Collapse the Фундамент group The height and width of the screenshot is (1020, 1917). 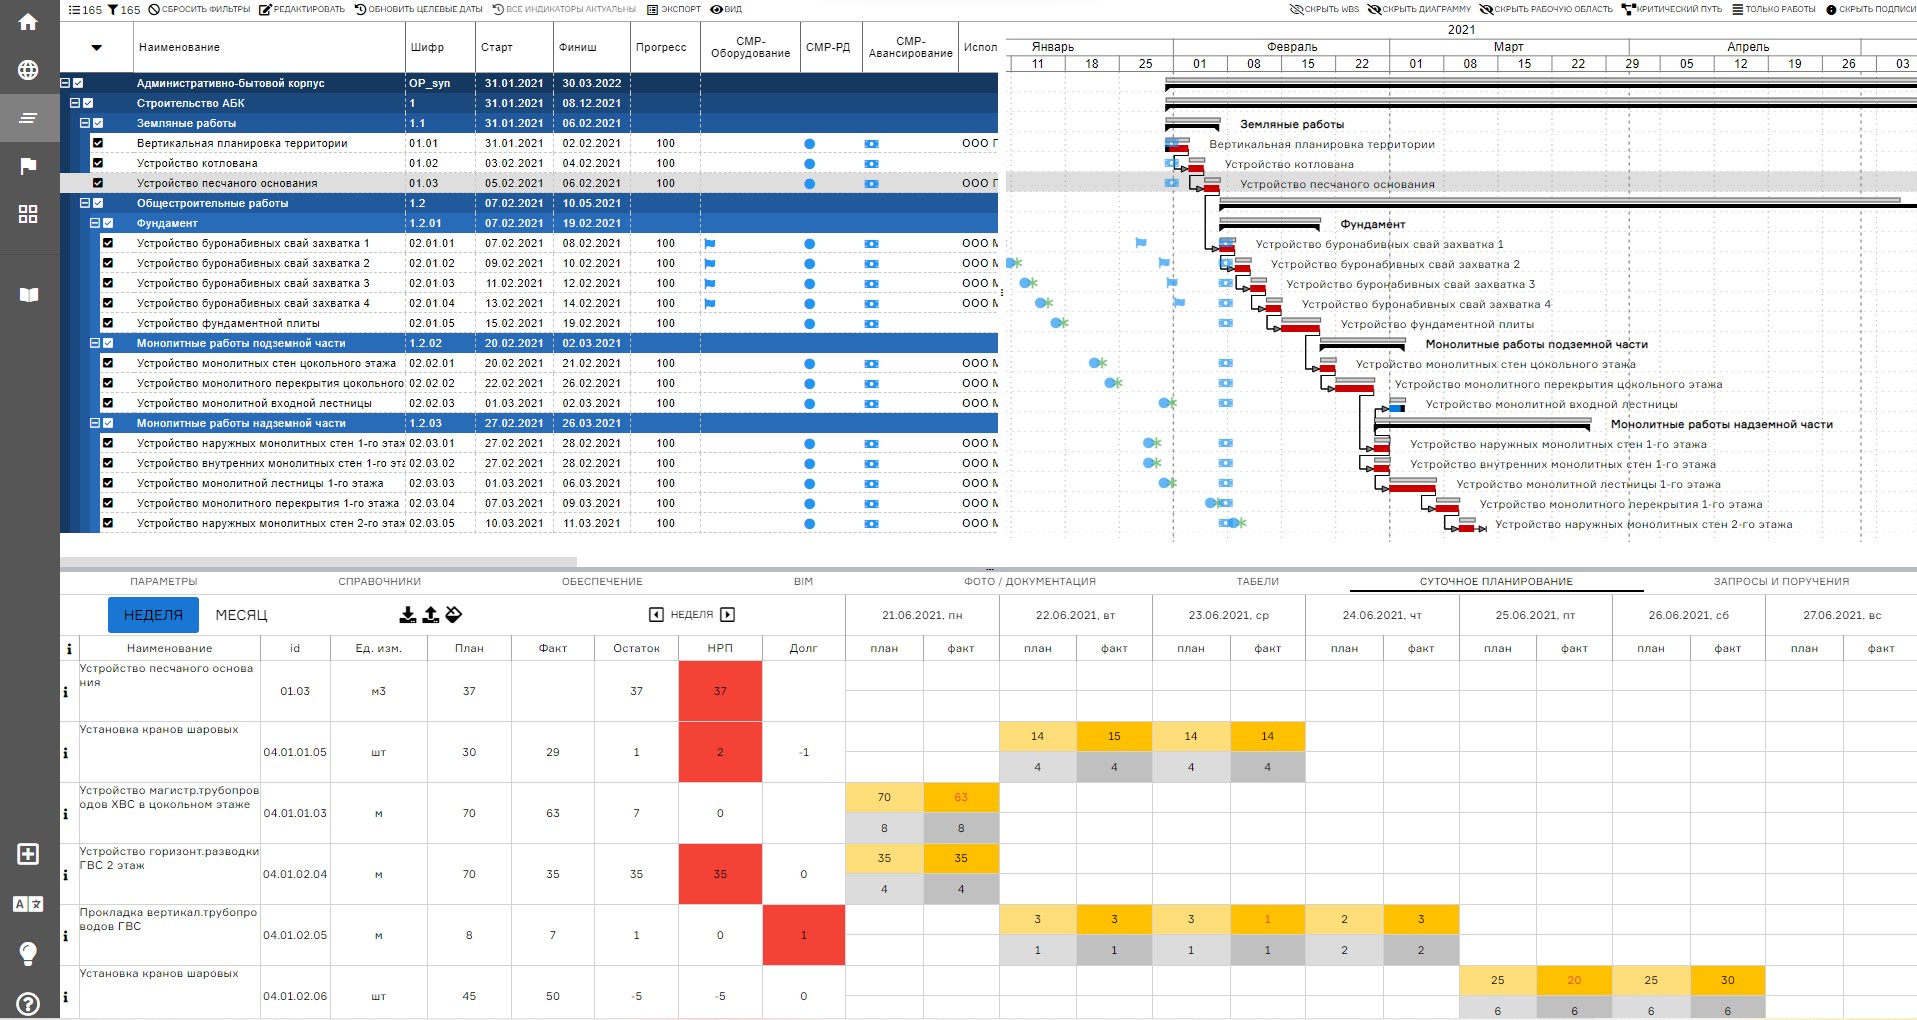point(95,223)
